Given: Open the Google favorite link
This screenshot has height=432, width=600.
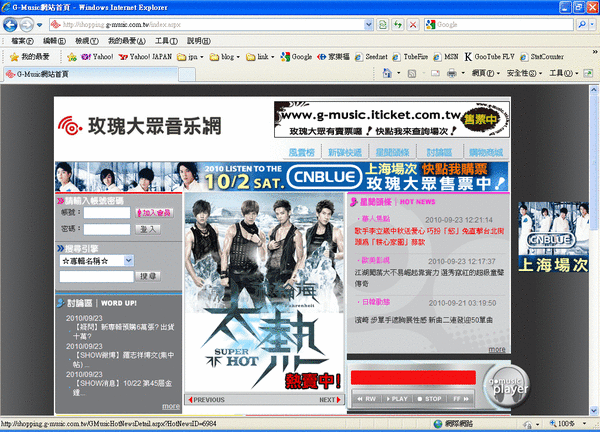Looking at the screenshot, I should click(296, 57).
